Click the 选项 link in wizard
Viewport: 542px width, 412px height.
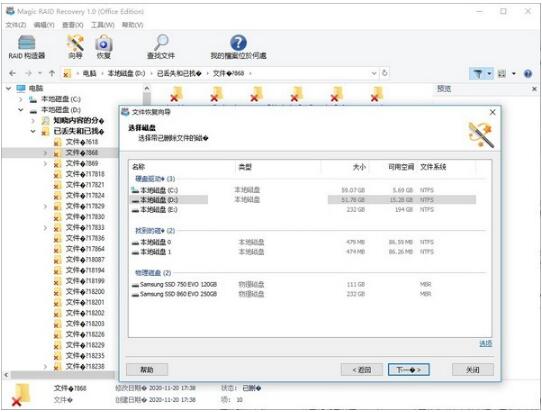click(485, 344)
